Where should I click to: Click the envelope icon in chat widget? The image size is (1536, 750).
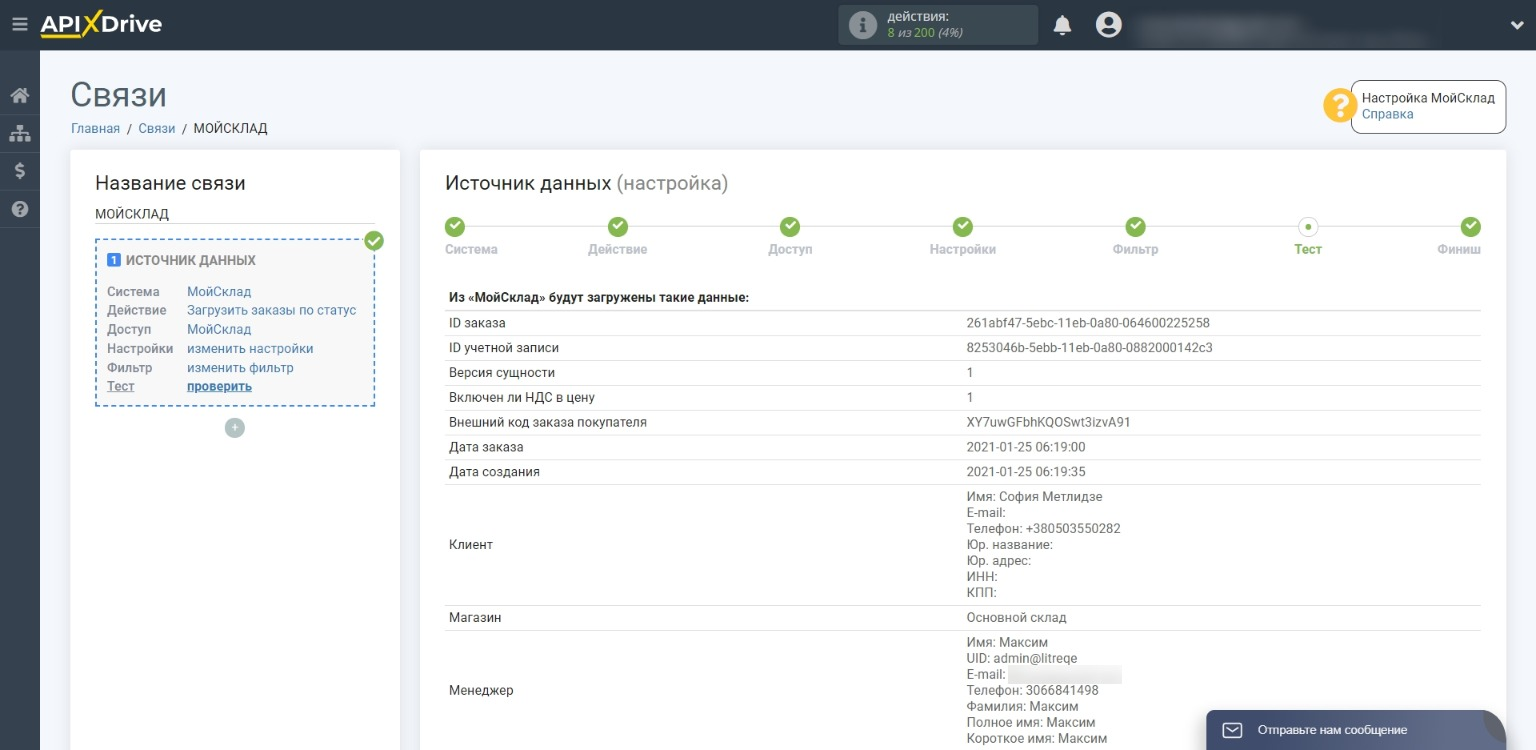(1233, 730)
